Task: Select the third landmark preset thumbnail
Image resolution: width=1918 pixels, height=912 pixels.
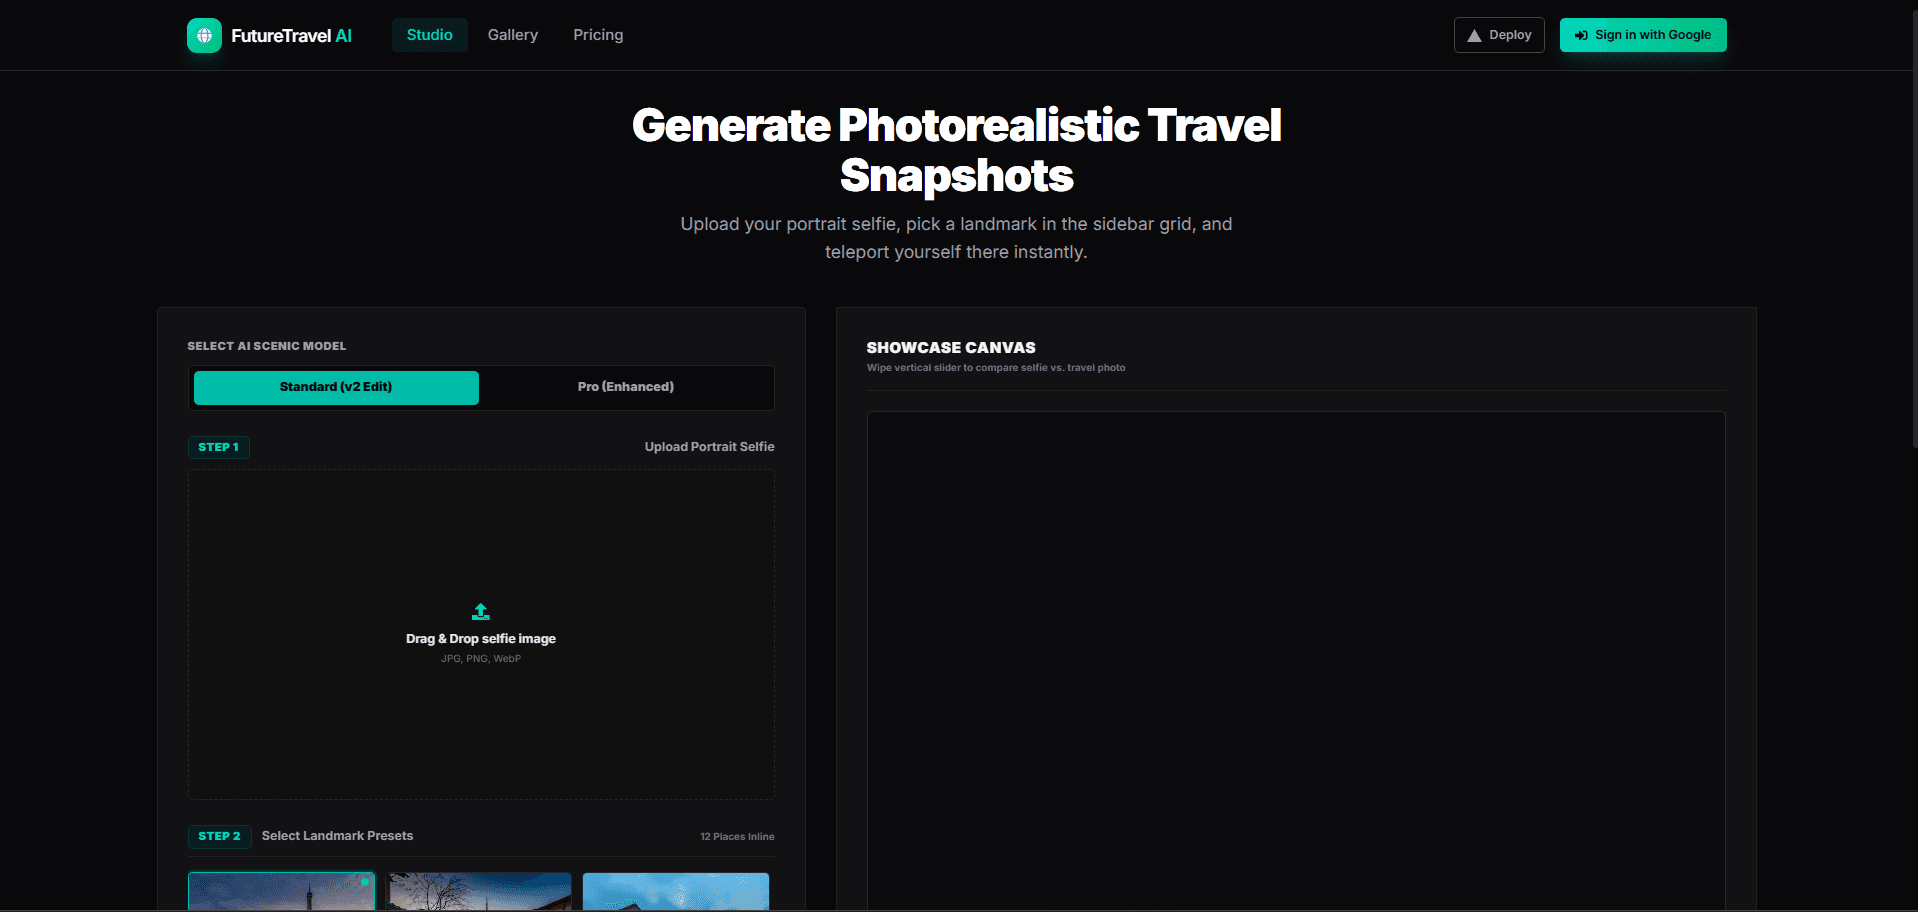Action: (x=676, y=891)
